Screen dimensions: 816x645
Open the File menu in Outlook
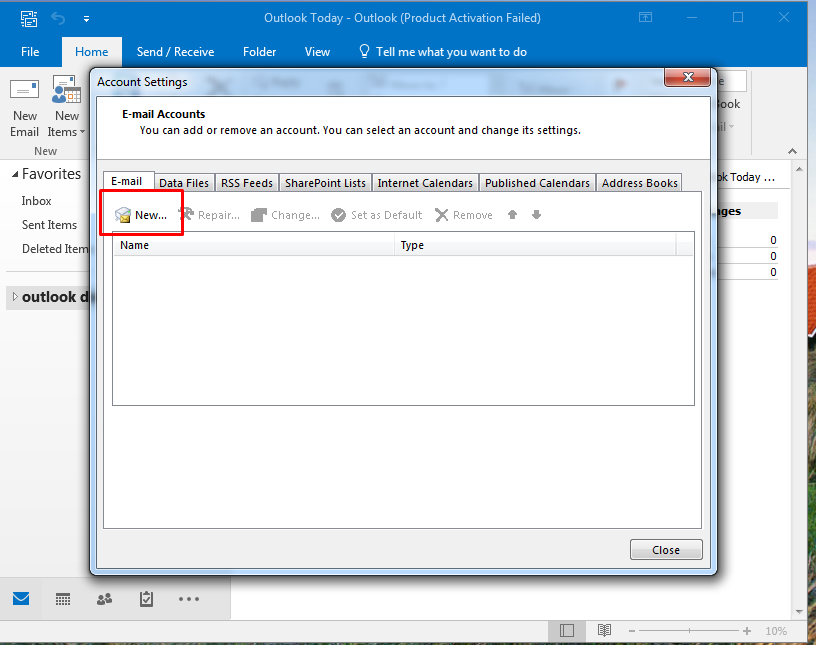tap(30, 52)
